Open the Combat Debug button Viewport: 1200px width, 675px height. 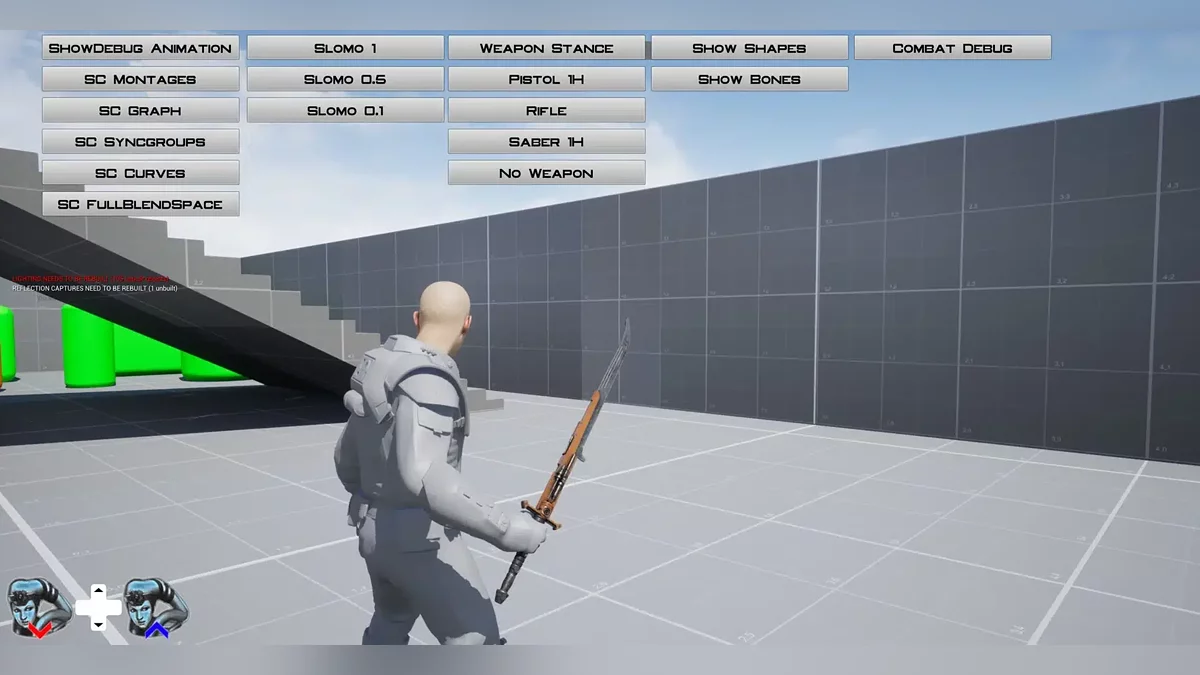pos(953,48)
